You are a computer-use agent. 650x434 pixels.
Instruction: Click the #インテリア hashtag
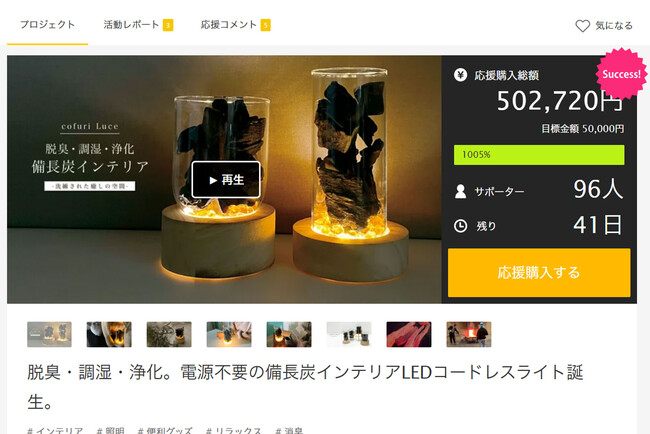(55, 430)
